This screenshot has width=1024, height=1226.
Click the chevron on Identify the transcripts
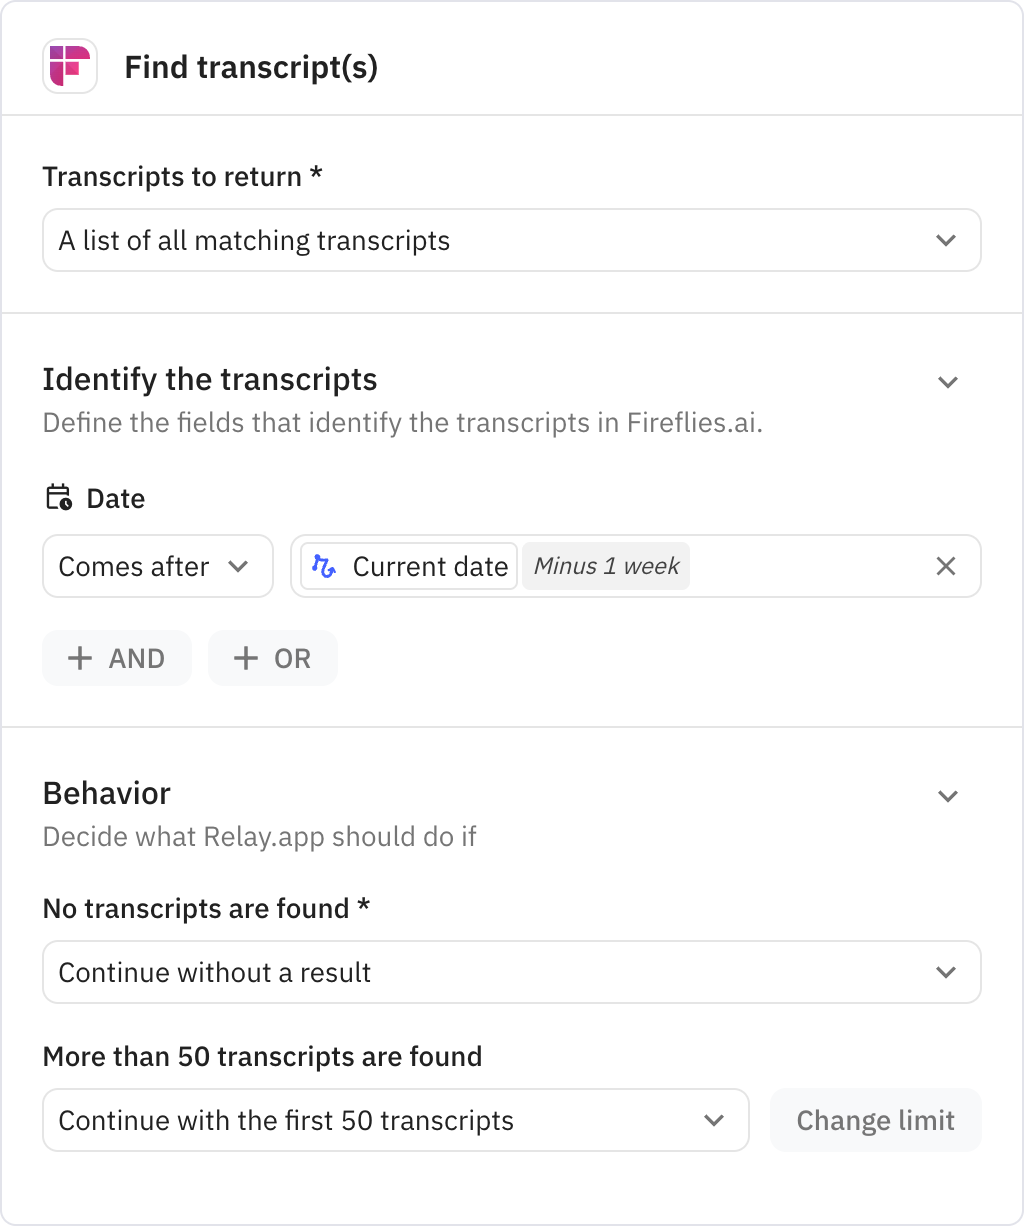948,382
